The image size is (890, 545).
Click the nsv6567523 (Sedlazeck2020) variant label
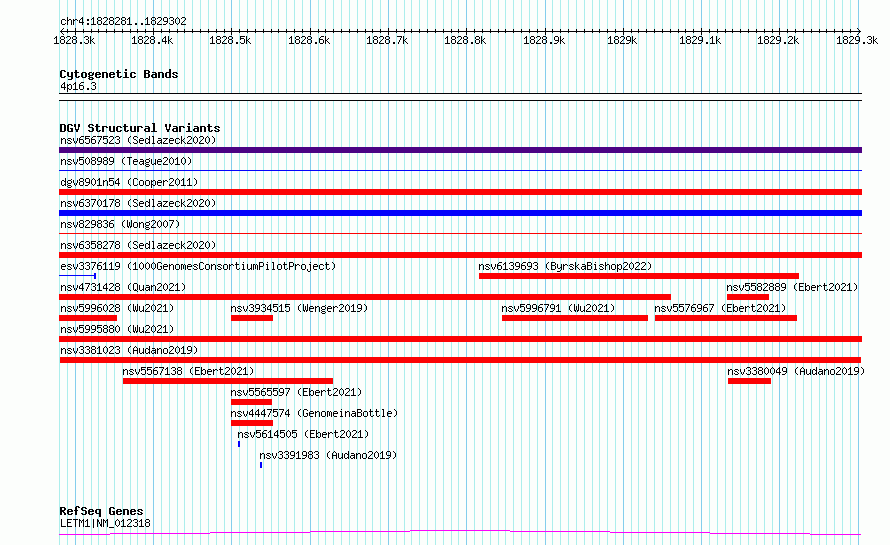point(138,140)
